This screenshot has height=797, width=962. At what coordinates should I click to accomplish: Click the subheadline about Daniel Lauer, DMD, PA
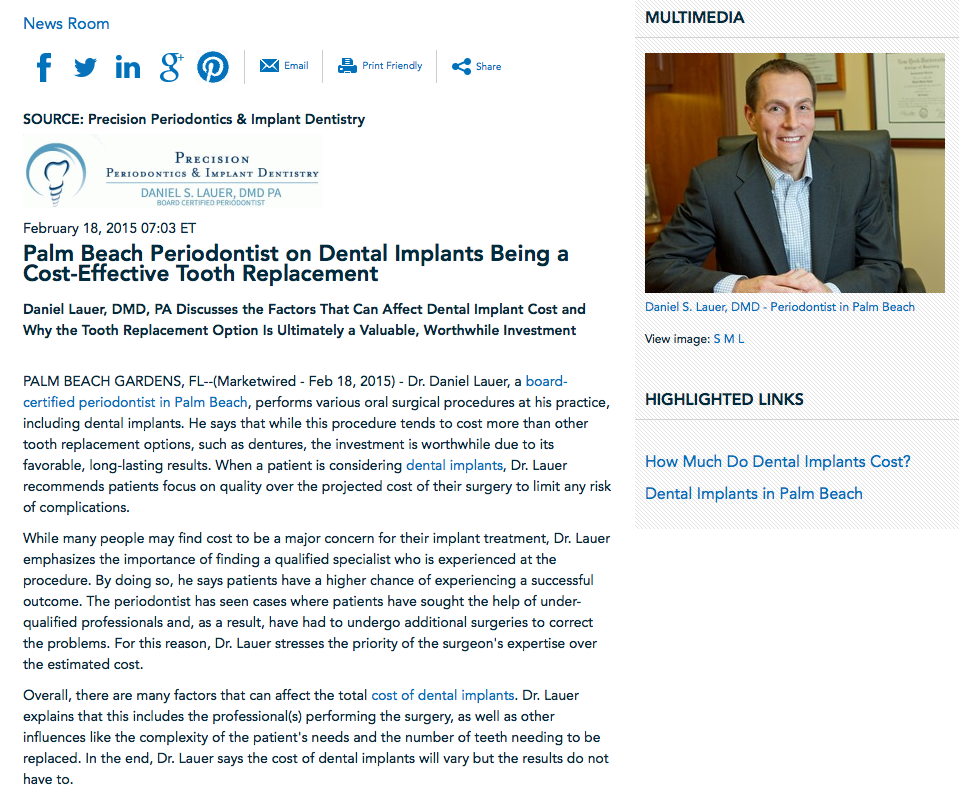(304, 320)
